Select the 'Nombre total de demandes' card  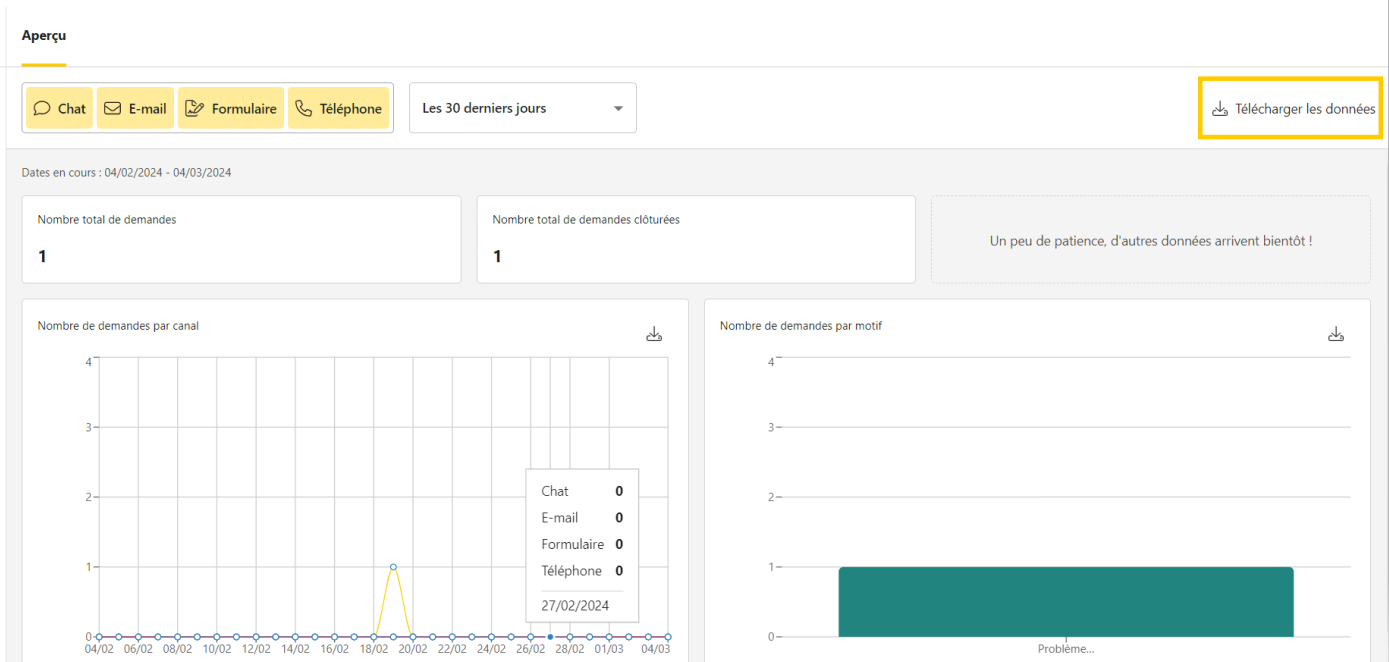[x=241, y=239]
